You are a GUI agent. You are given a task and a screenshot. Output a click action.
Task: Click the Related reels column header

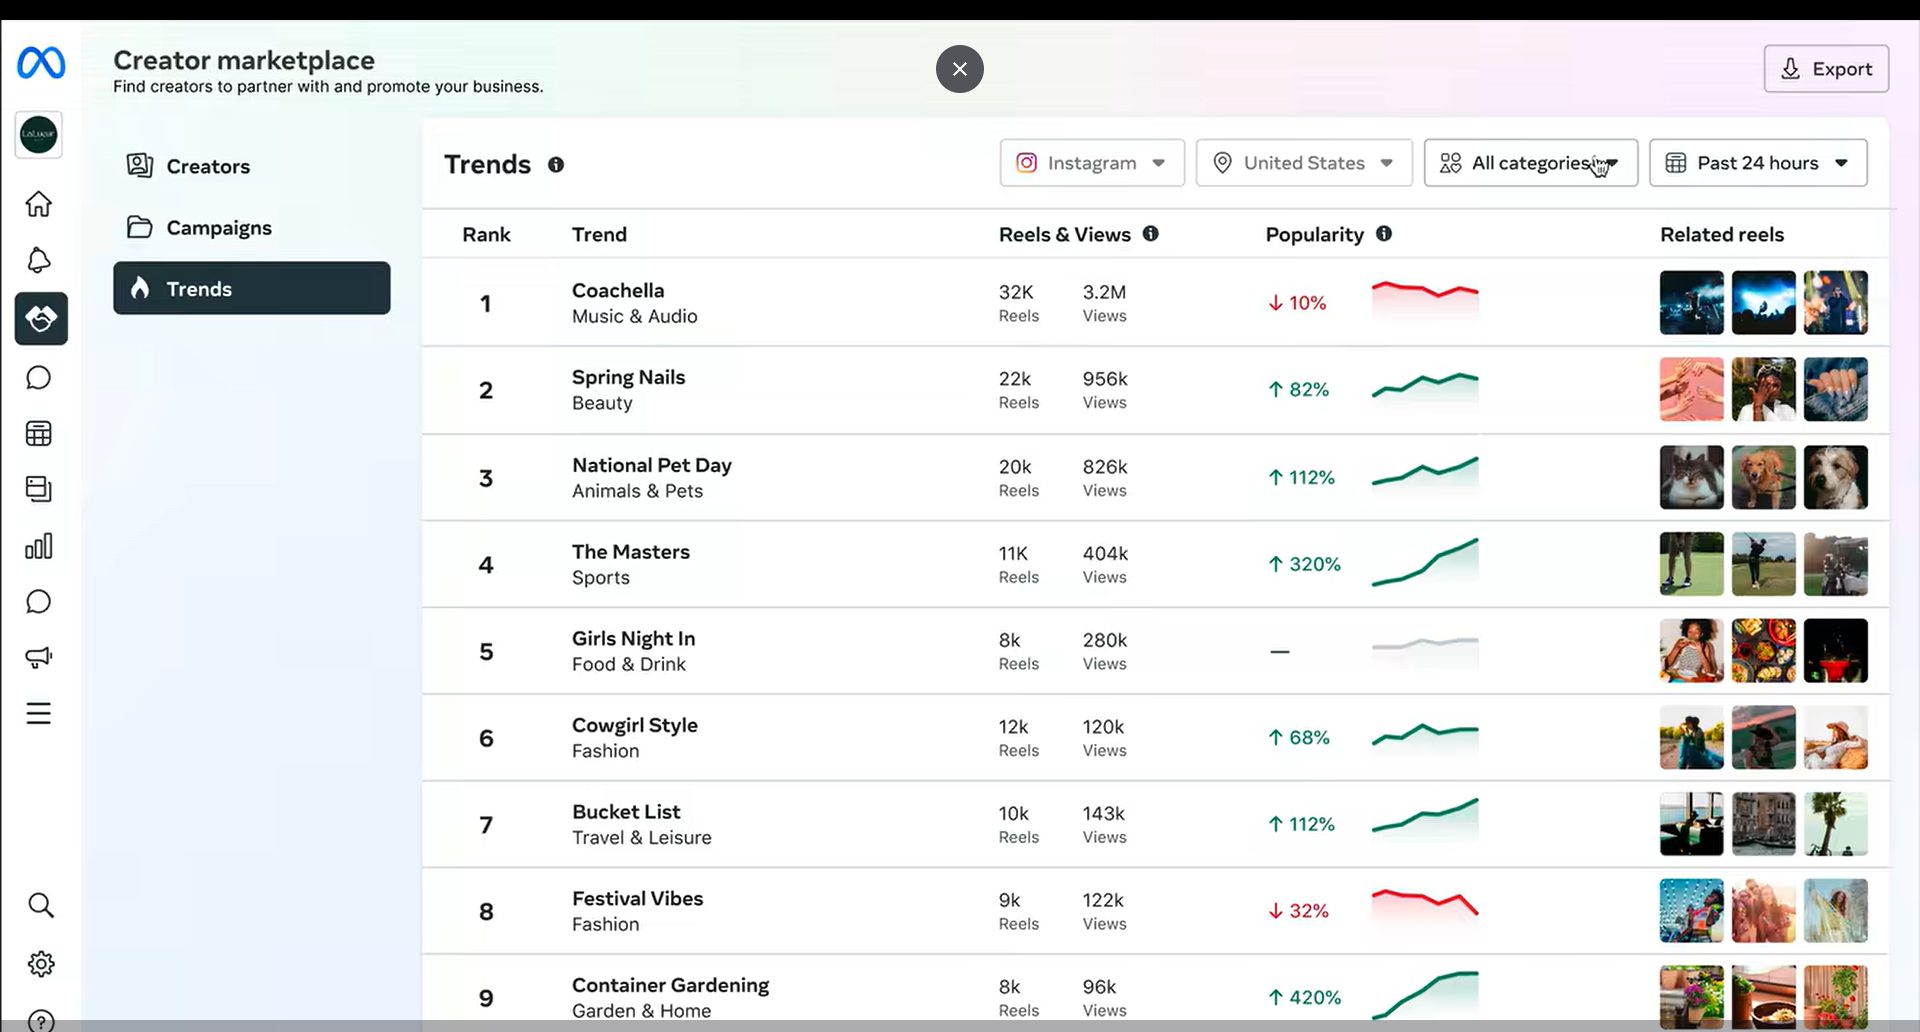point(1722,235)
